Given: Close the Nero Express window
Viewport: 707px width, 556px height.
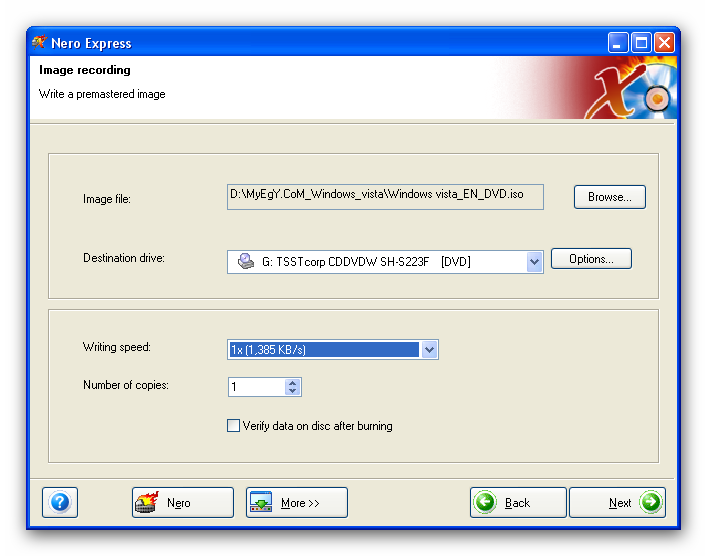Looking at the screenshot, I should (664, 43).
